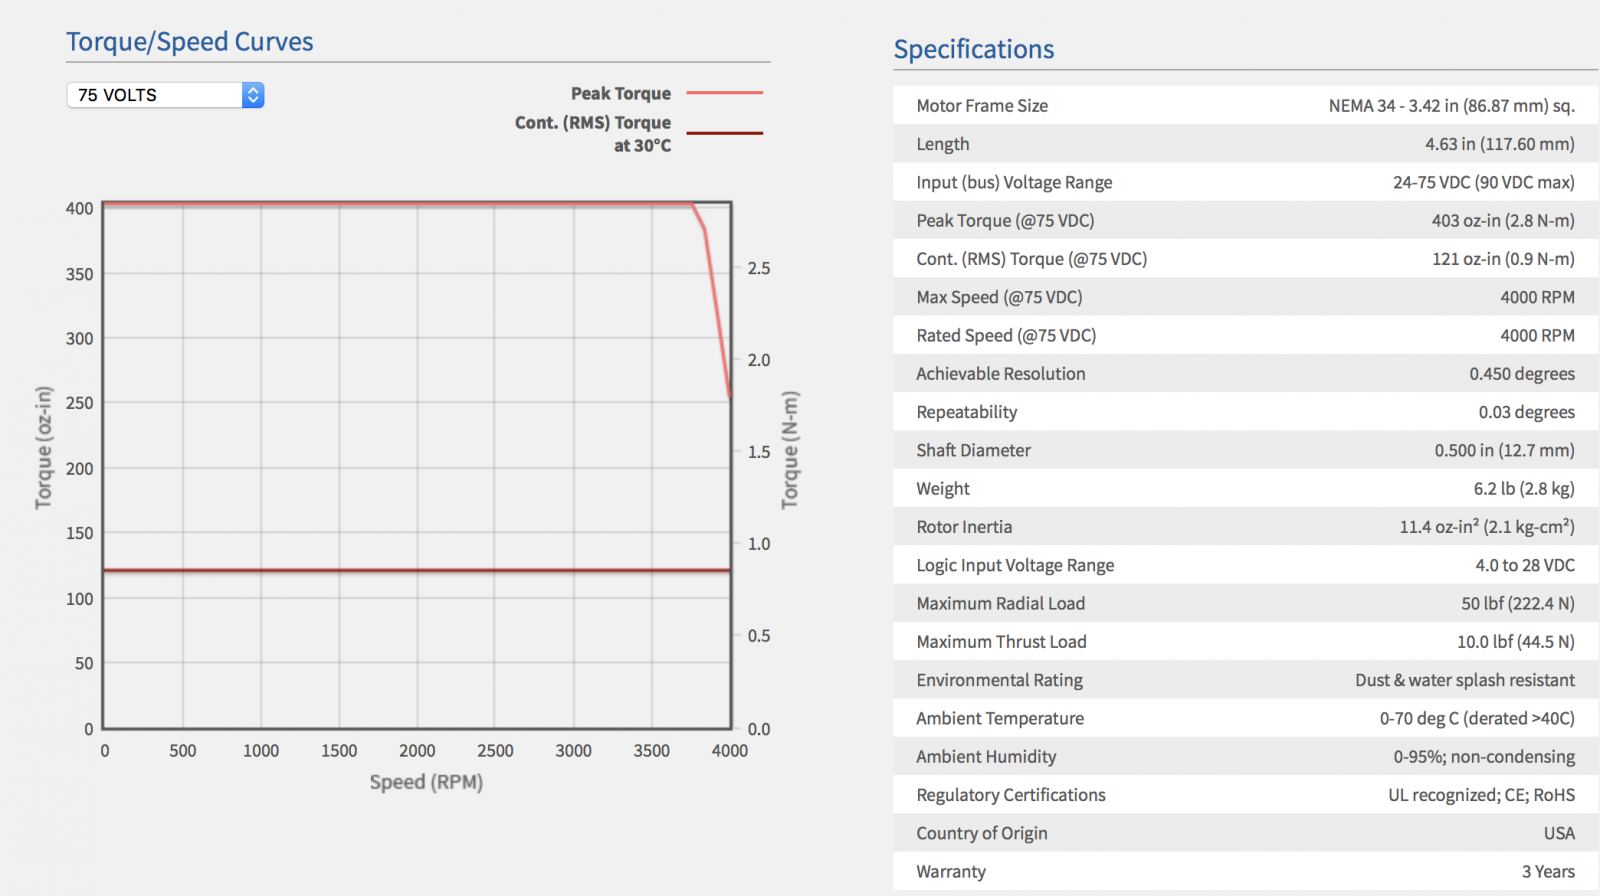Image resolution: width=1600 pixels, height=896 pixels.
Task: Click the Torque (N-m) right axis label
Action: (790, 450)
